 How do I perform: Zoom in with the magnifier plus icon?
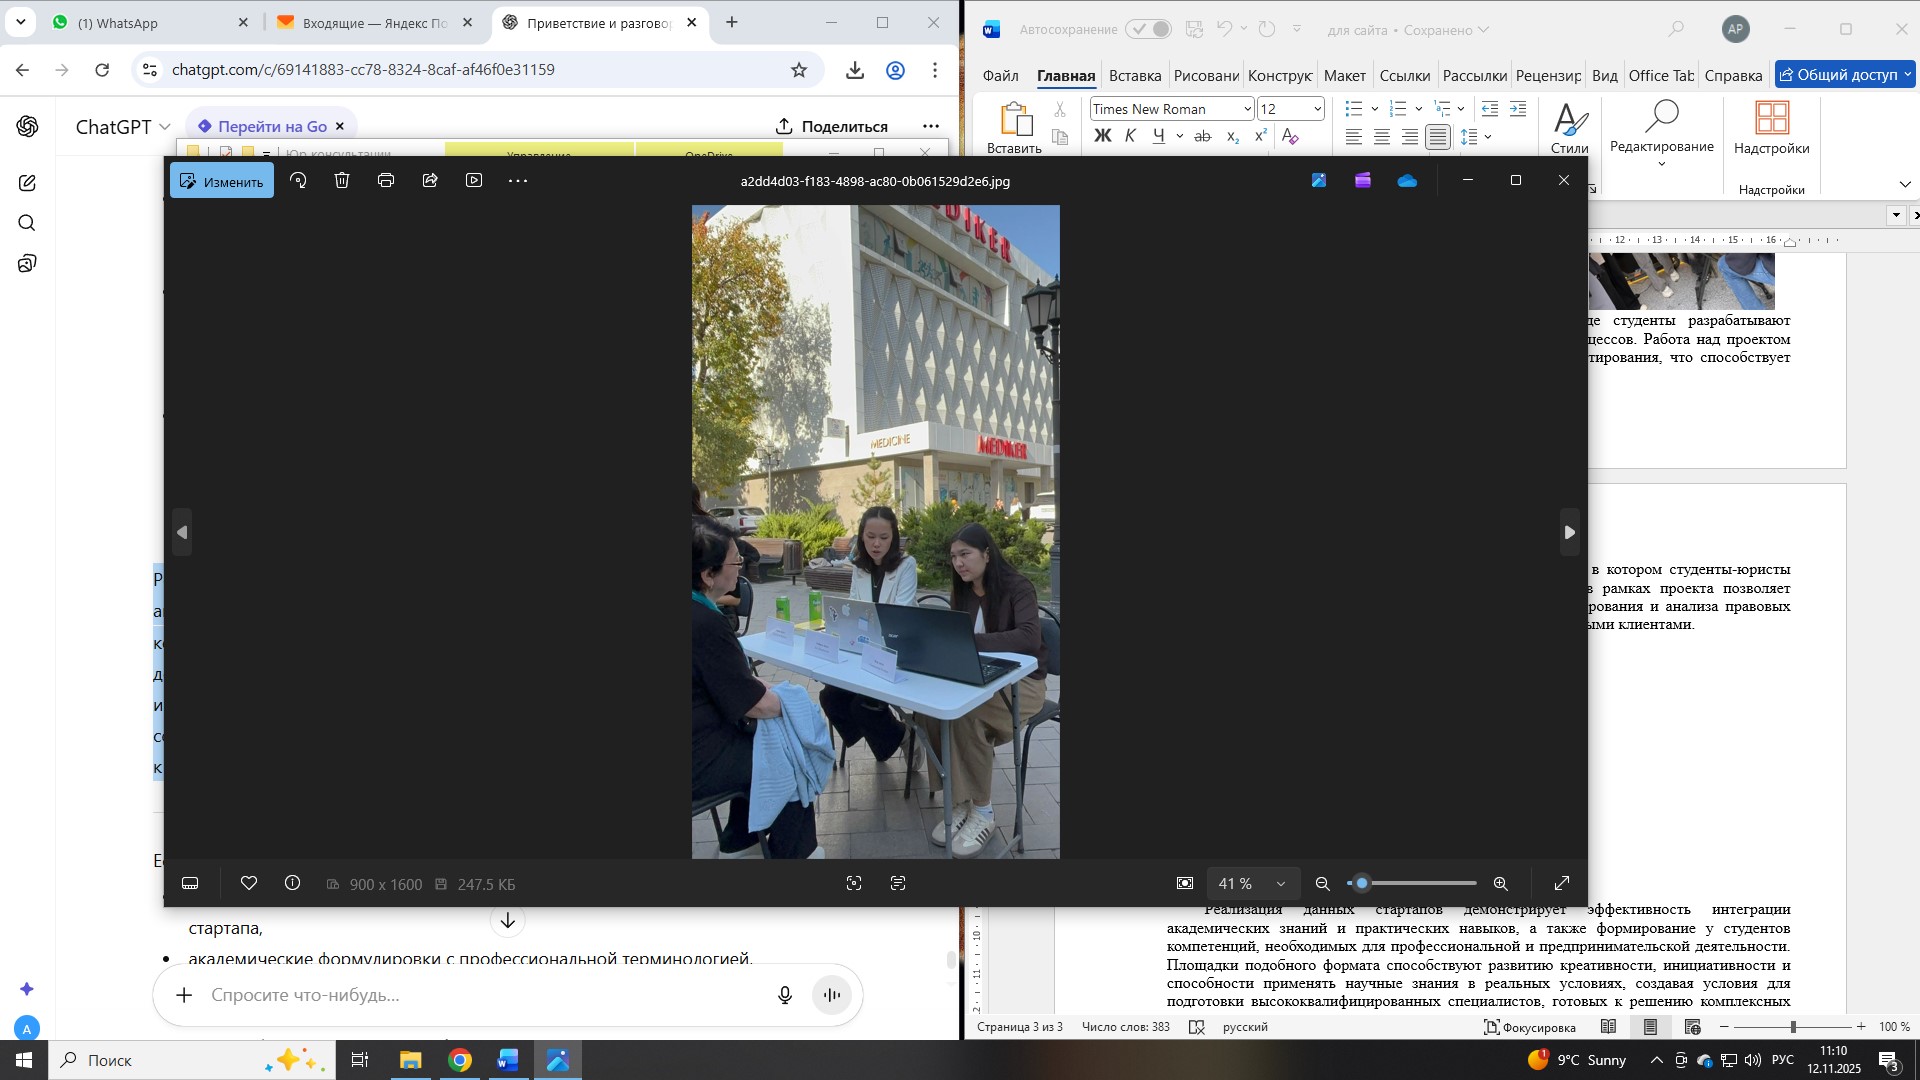coord(1500,884)
